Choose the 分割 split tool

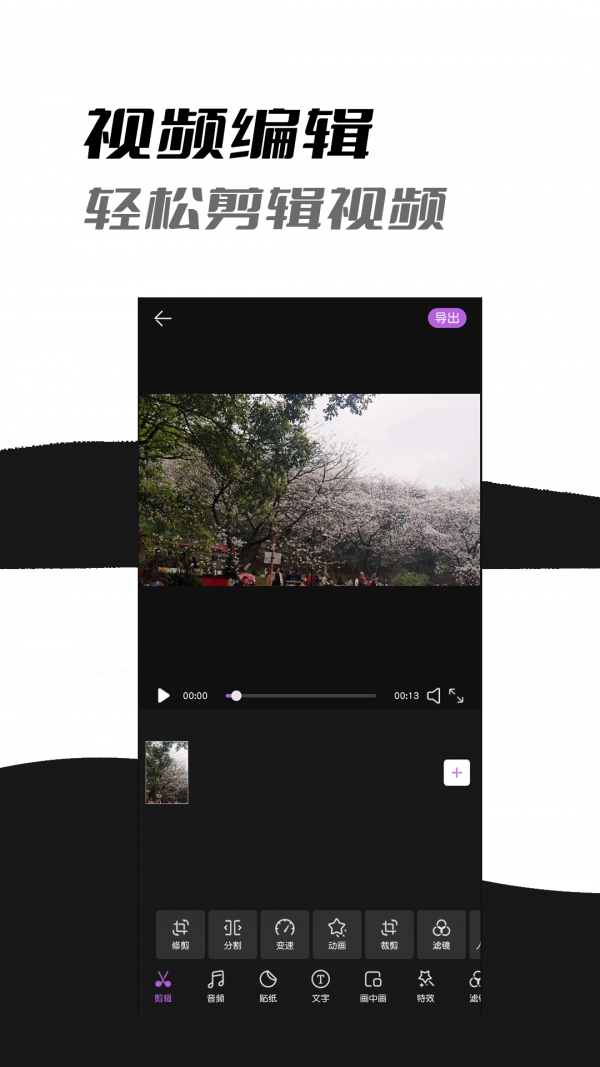pos(233,934)
